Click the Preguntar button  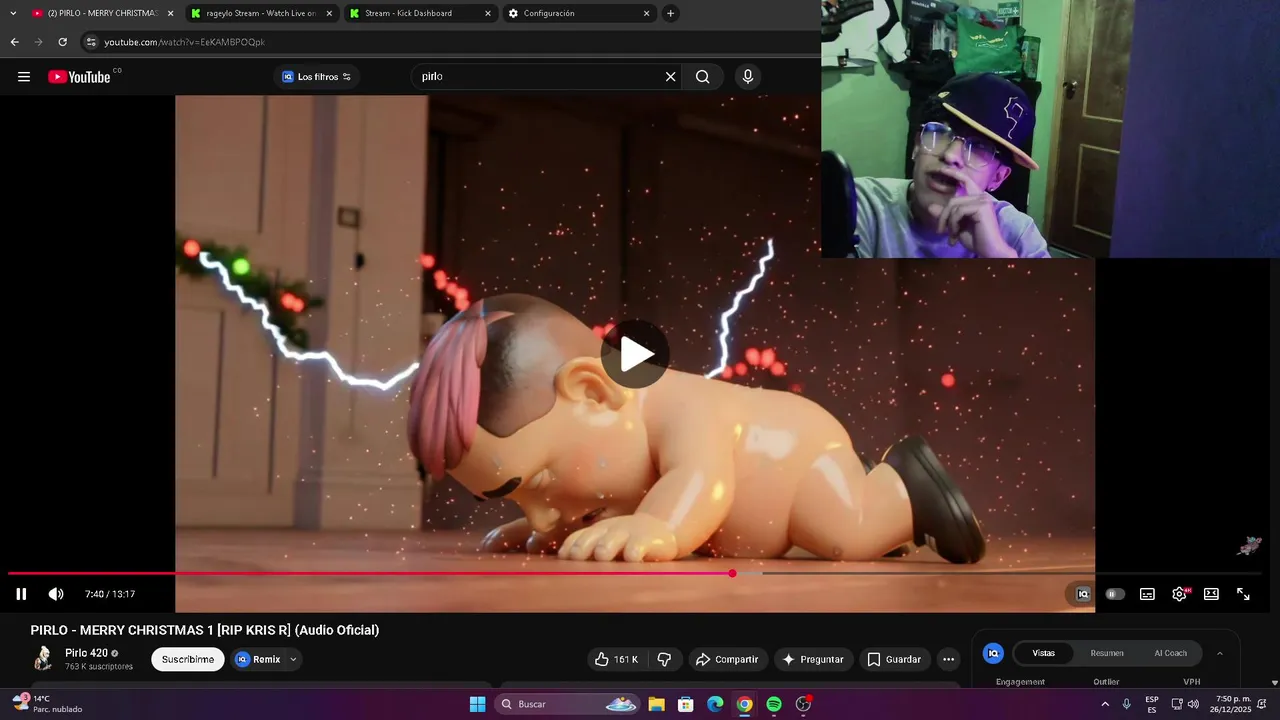(x=813, y=659)
